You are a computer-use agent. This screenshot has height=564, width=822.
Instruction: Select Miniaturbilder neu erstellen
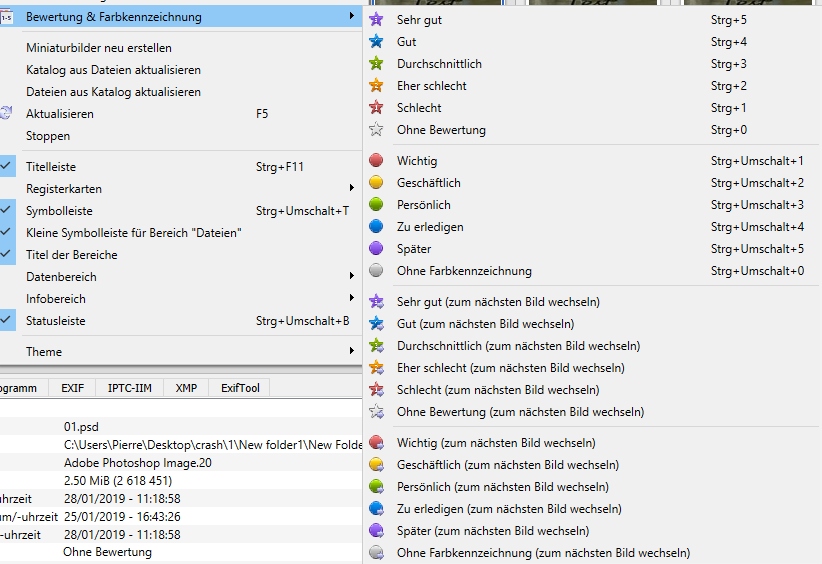[x=99, y=48]
